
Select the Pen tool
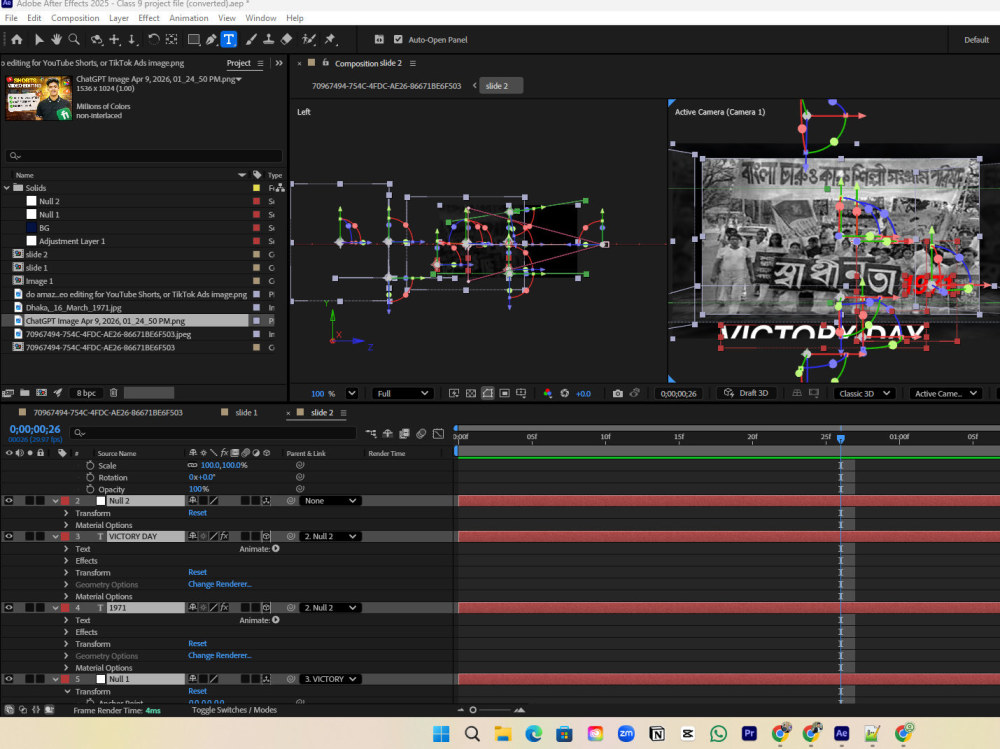(211, 40)
